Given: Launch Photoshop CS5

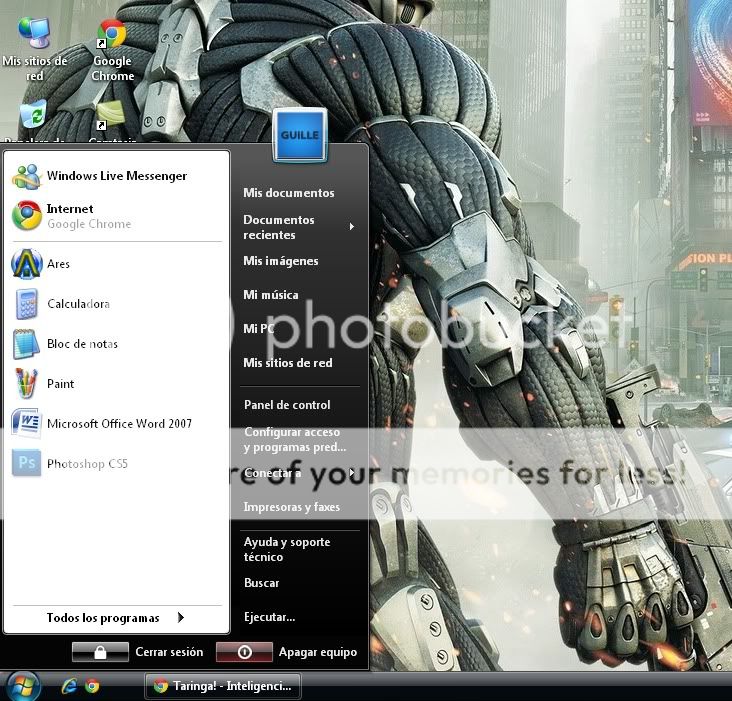Looking at the screenshot, I should pos(27,464).
